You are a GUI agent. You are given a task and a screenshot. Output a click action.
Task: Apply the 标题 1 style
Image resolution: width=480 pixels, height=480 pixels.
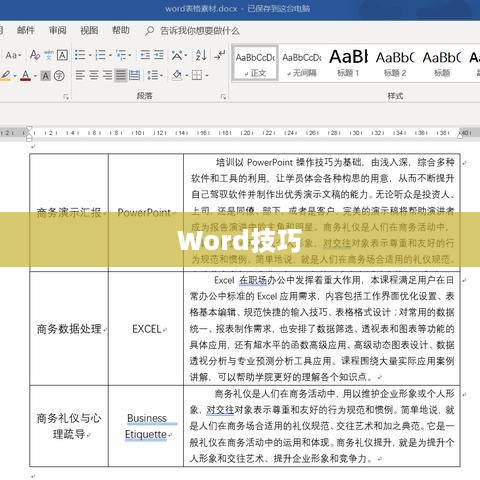tap(348, 63)
